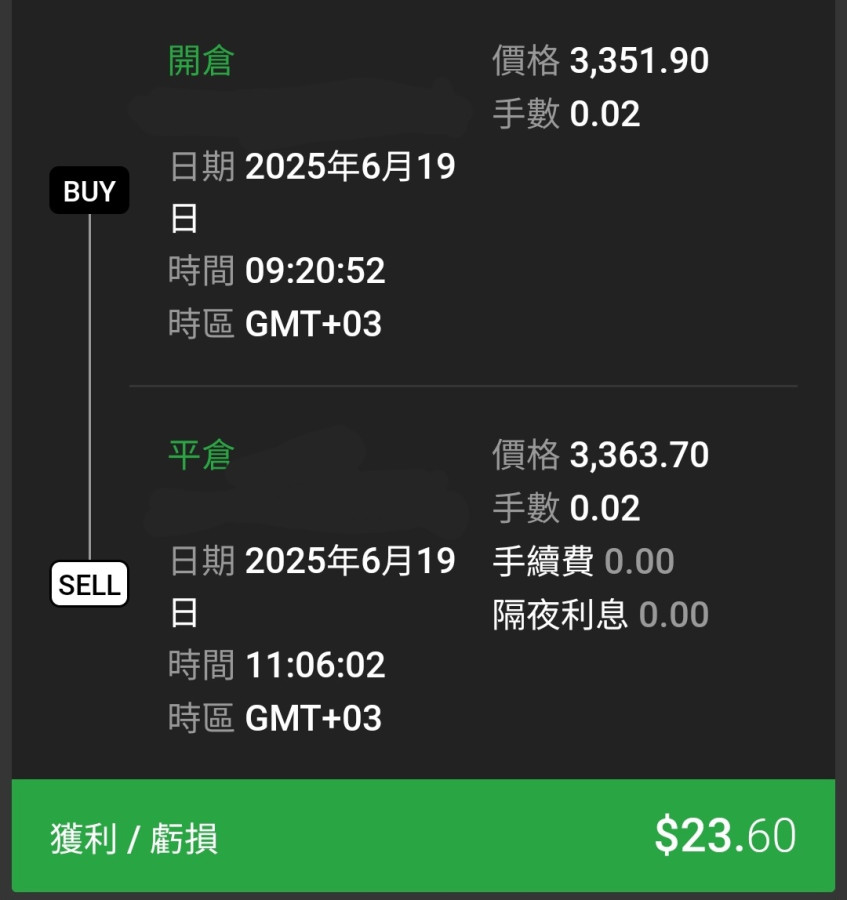Click the GMT+03 time zone under 09:20:52
Viewport: 847px width, 900px height.
tap(313, 324)
